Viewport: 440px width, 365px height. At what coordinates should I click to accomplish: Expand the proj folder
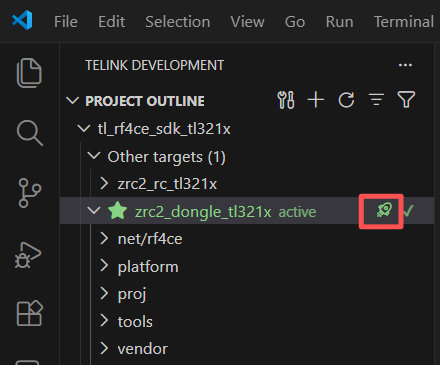coord(104,294)
